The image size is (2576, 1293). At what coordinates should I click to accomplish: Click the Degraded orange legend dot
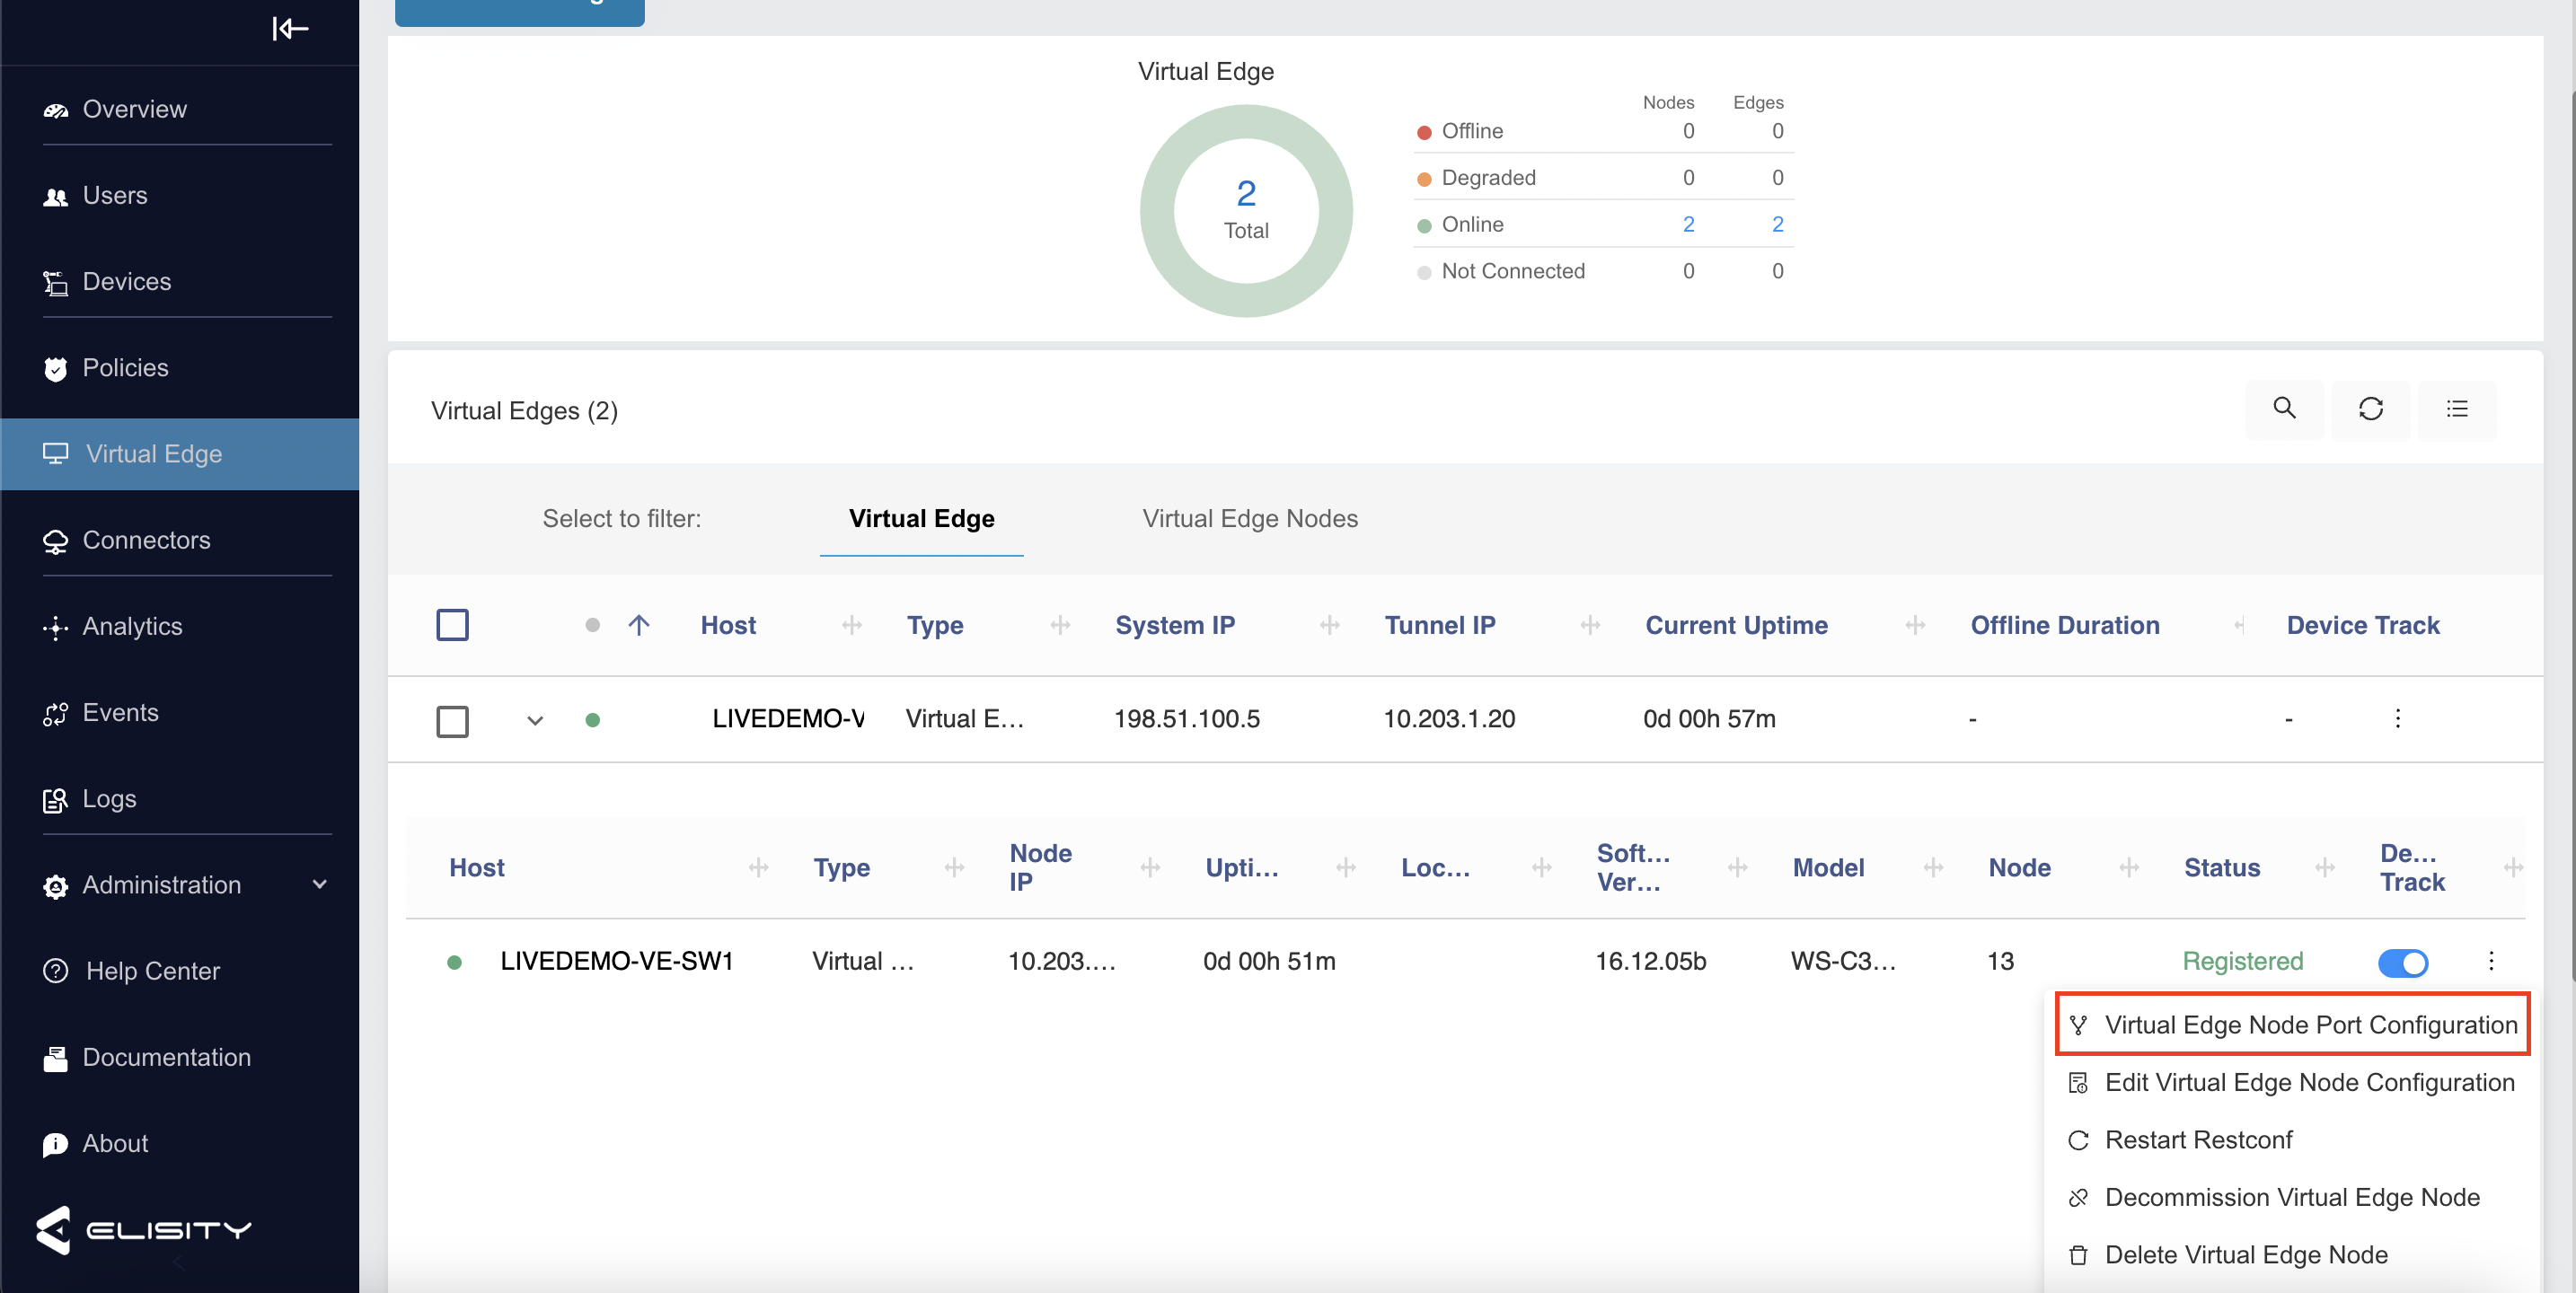[x=1424, y=179]
